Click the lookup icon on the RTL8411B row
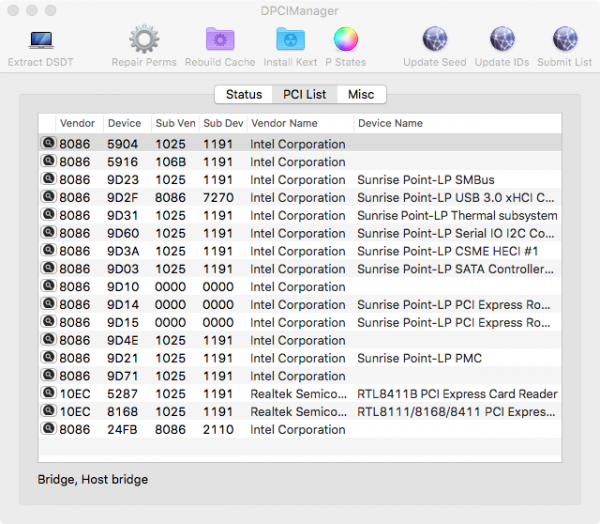The height and width of the screenshot is (524, 600). click(x=47, y=394)
